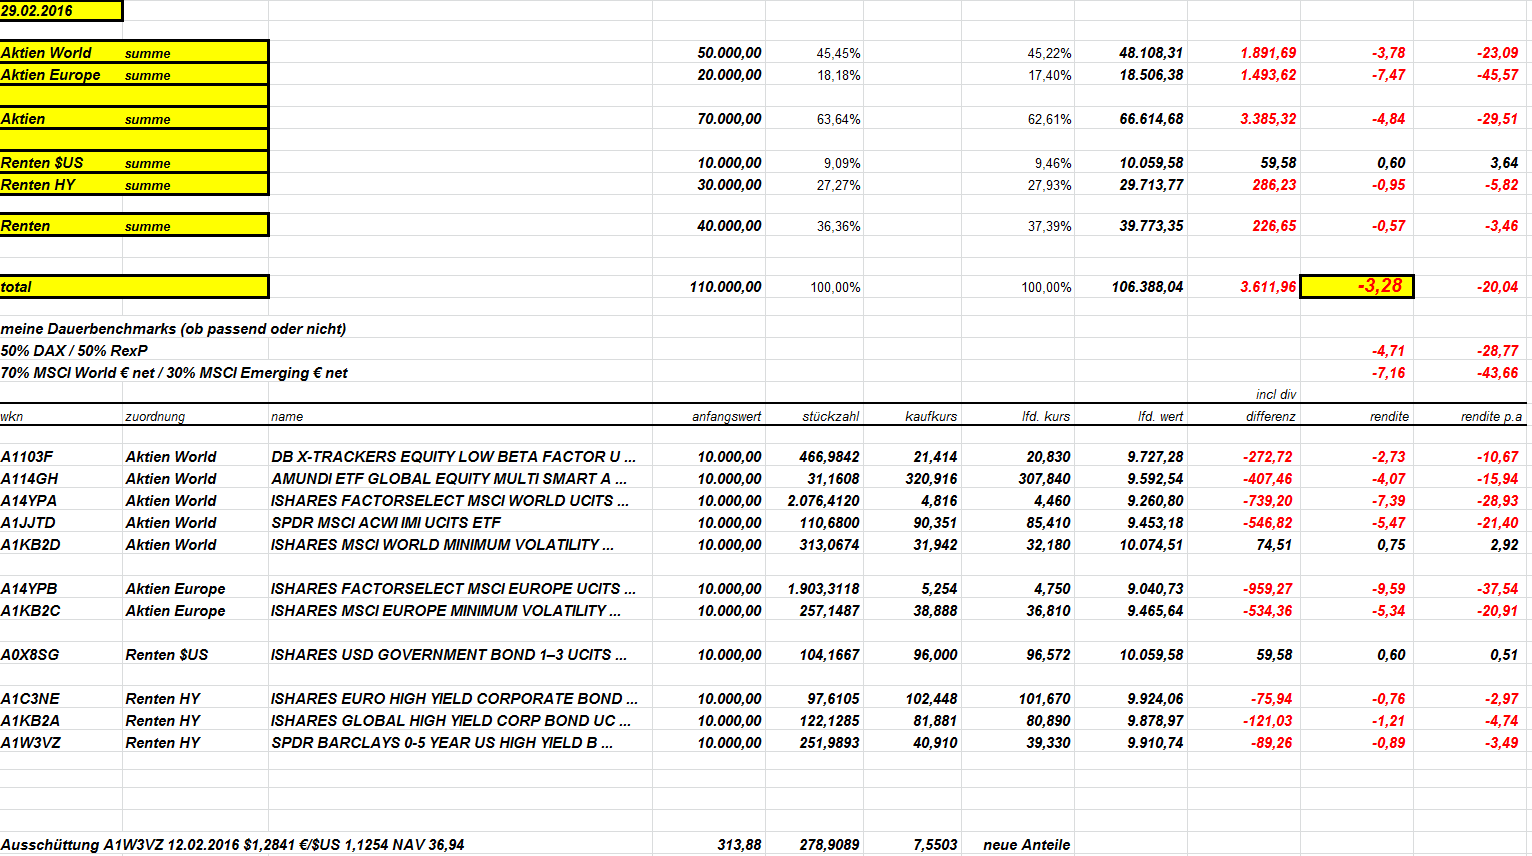Select the rendite p.a column header
1532x856 pixels.
tap(1491, 416)
